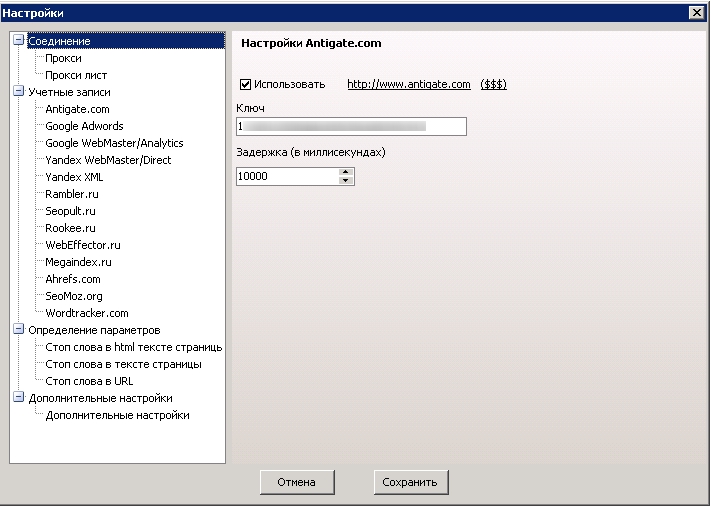Collapse the Учетные записи tree node
711x506 pixels.
pos(18,92)
